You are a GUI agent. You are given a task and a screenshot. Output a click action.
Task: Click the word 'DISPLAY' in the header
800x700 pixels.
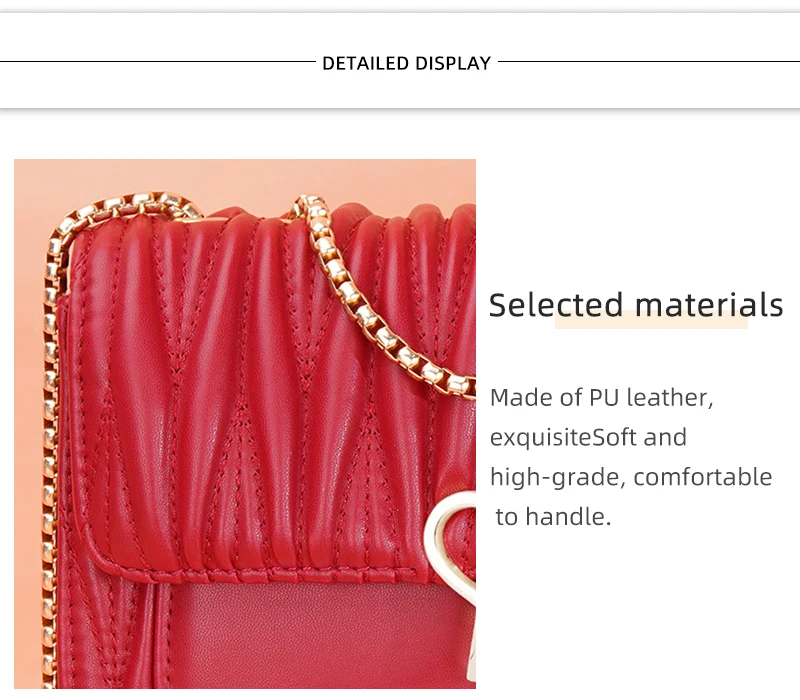453,63
